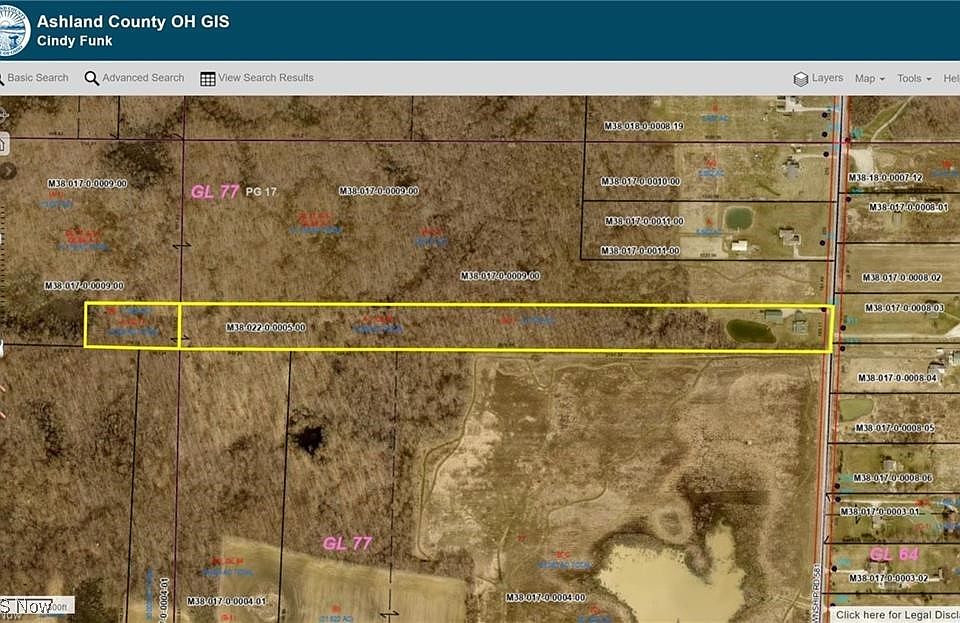Click the Basic Search option
Image resolution: width=960 pixels, height=623 pixels.
click(x=38, y=78)
